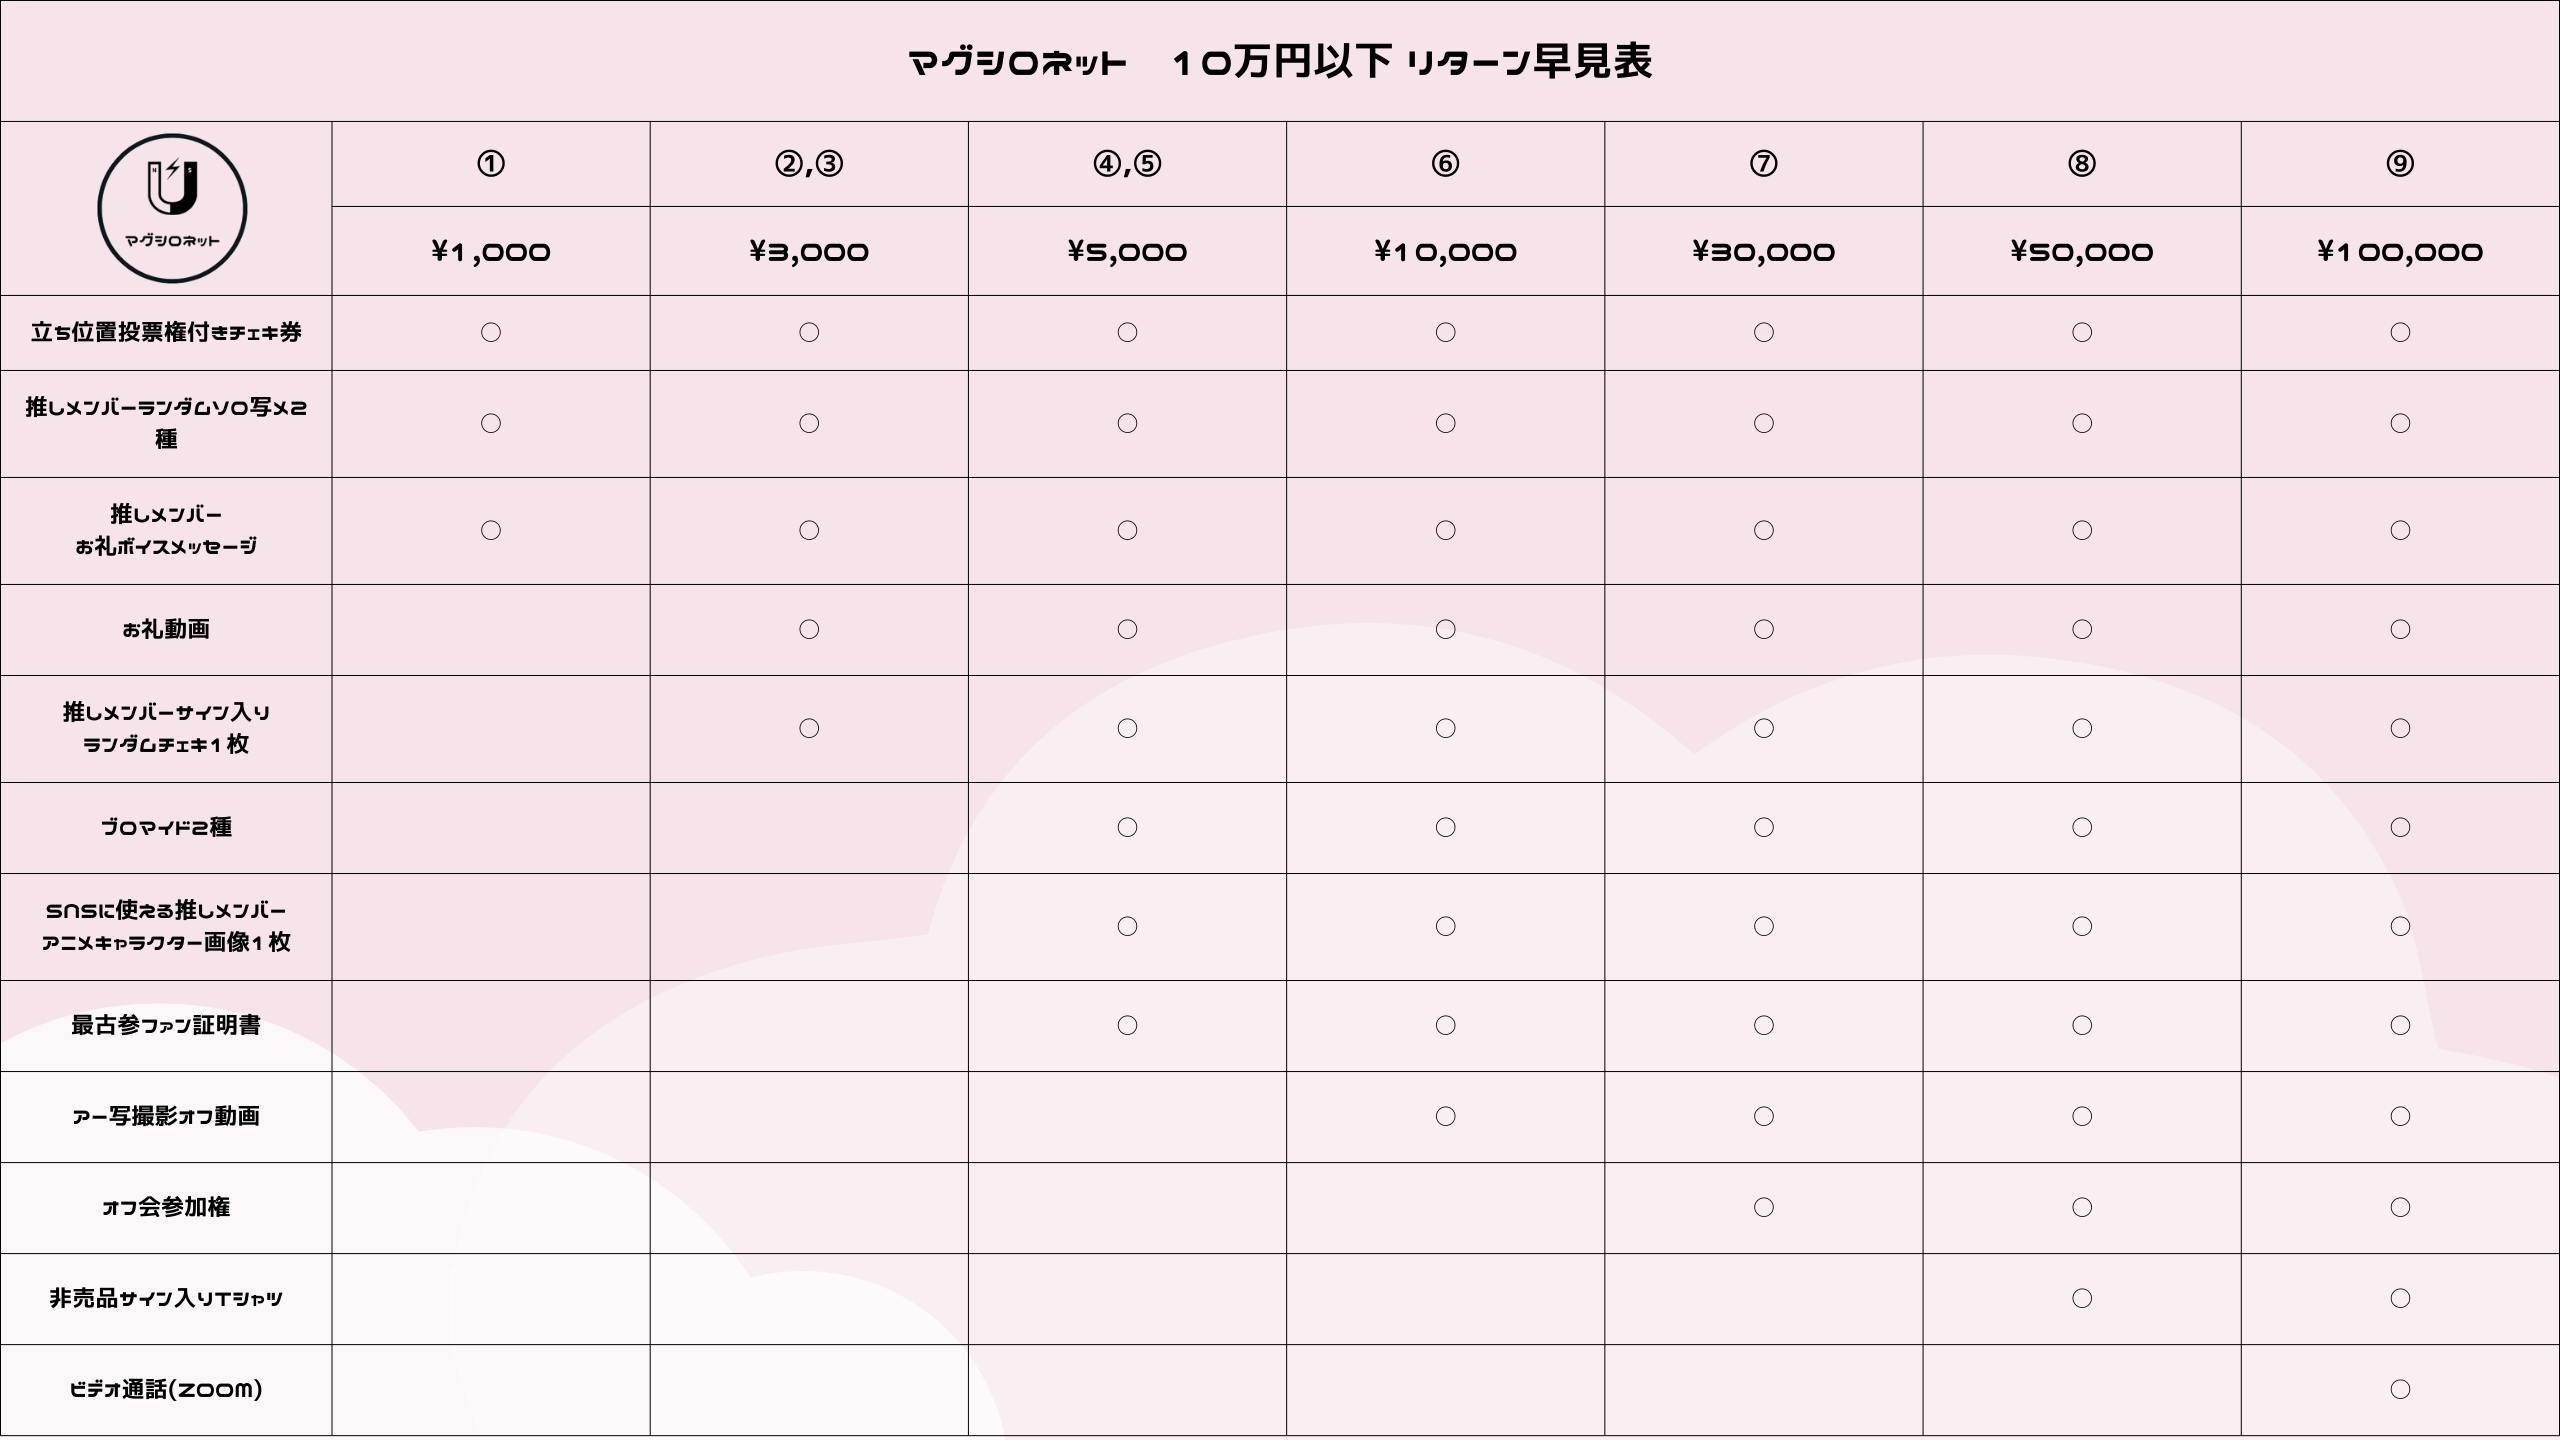This screenshot has width=2560, height=1440.
Task: Click the ¥100,000 price cell
Action: click(2399, 251)
